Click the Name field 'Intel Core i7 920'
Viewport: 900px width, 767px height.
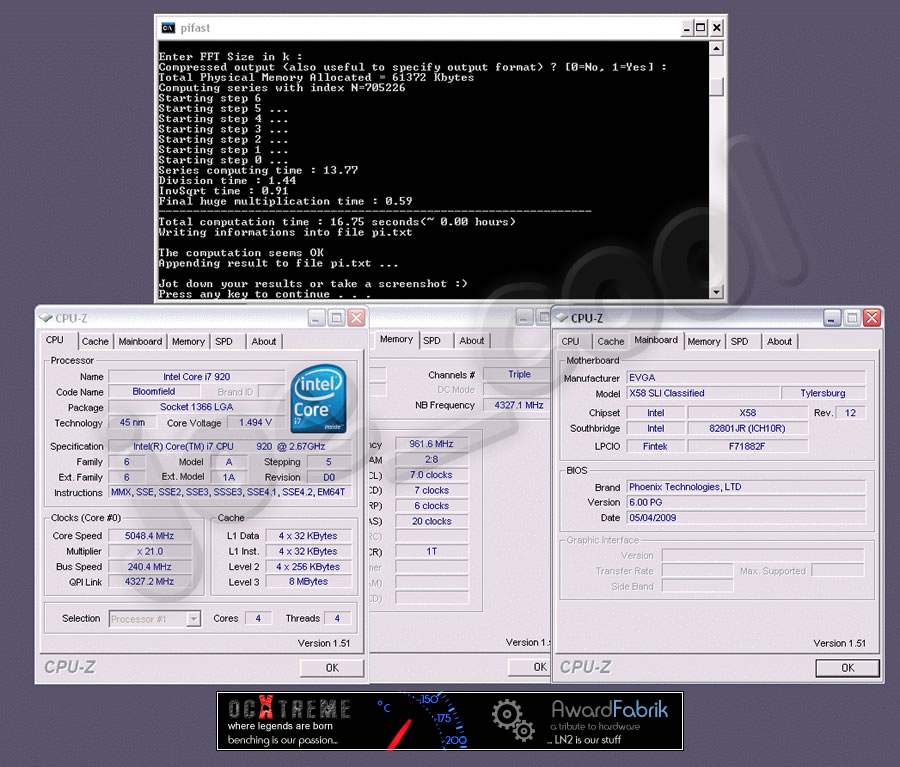coord(197,377)
